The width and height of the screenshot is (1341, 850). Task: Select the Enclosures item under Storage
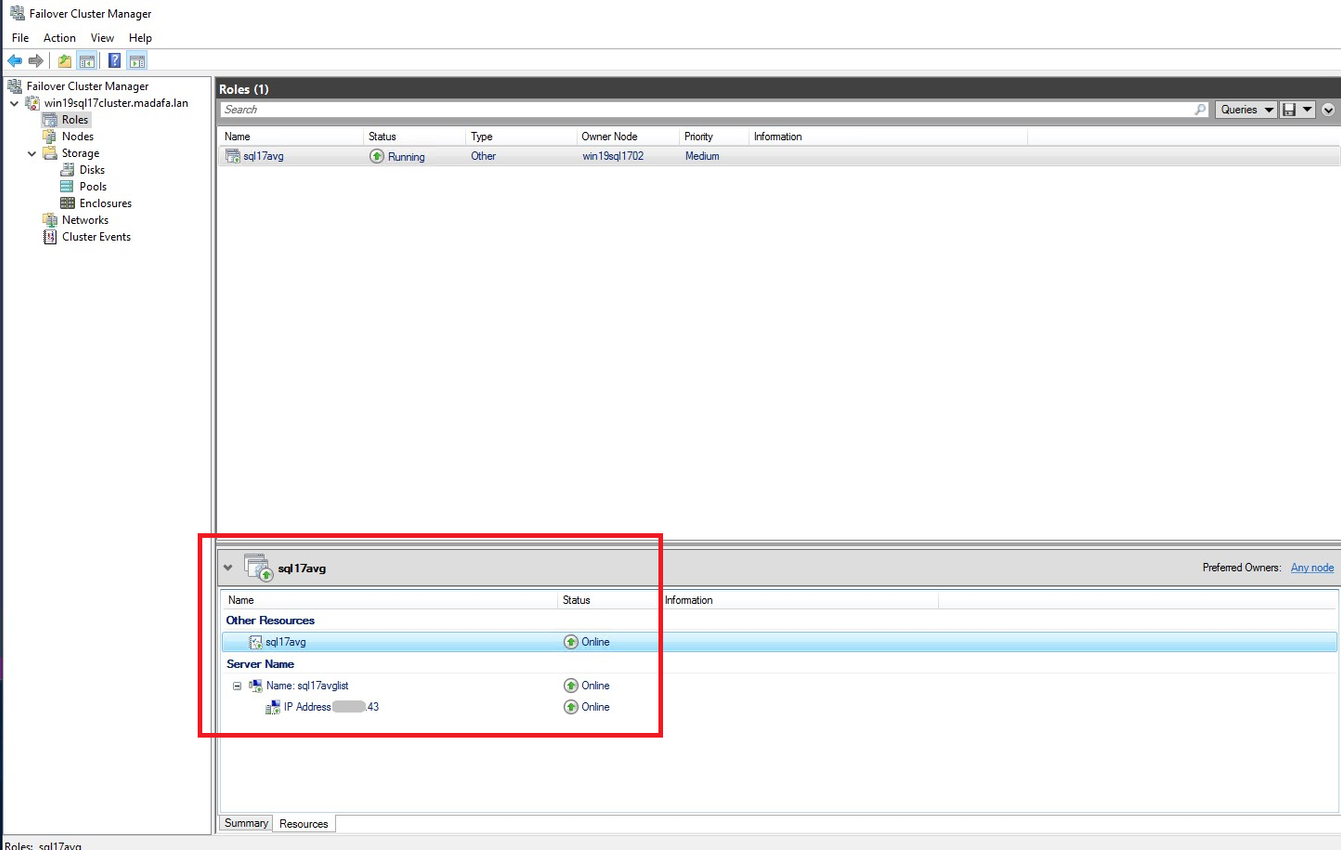(106, 203)
